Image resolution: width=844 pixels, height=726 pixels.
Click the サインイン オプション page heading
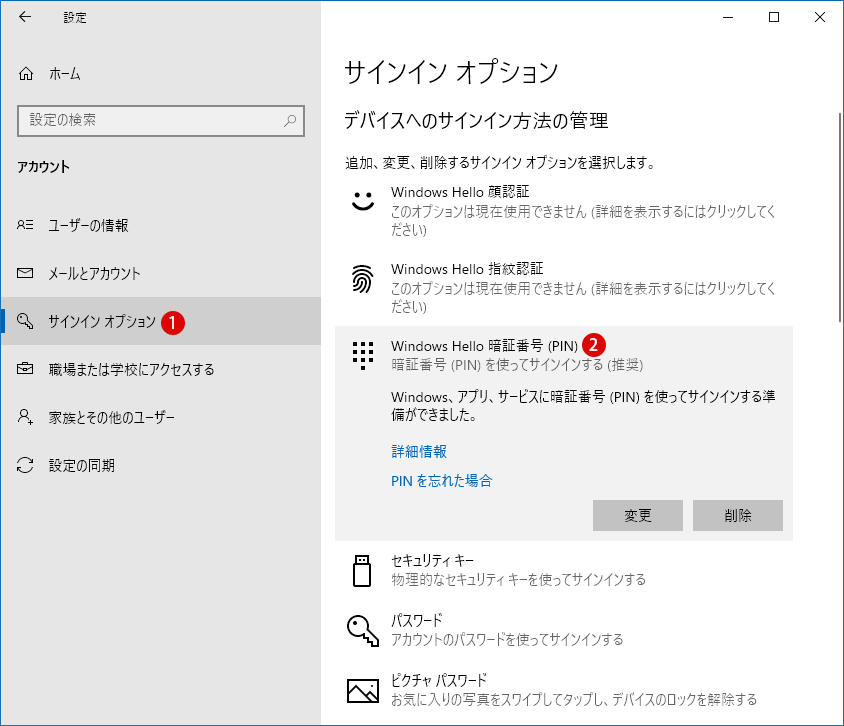pyautogui.click(x=451, y=72)
